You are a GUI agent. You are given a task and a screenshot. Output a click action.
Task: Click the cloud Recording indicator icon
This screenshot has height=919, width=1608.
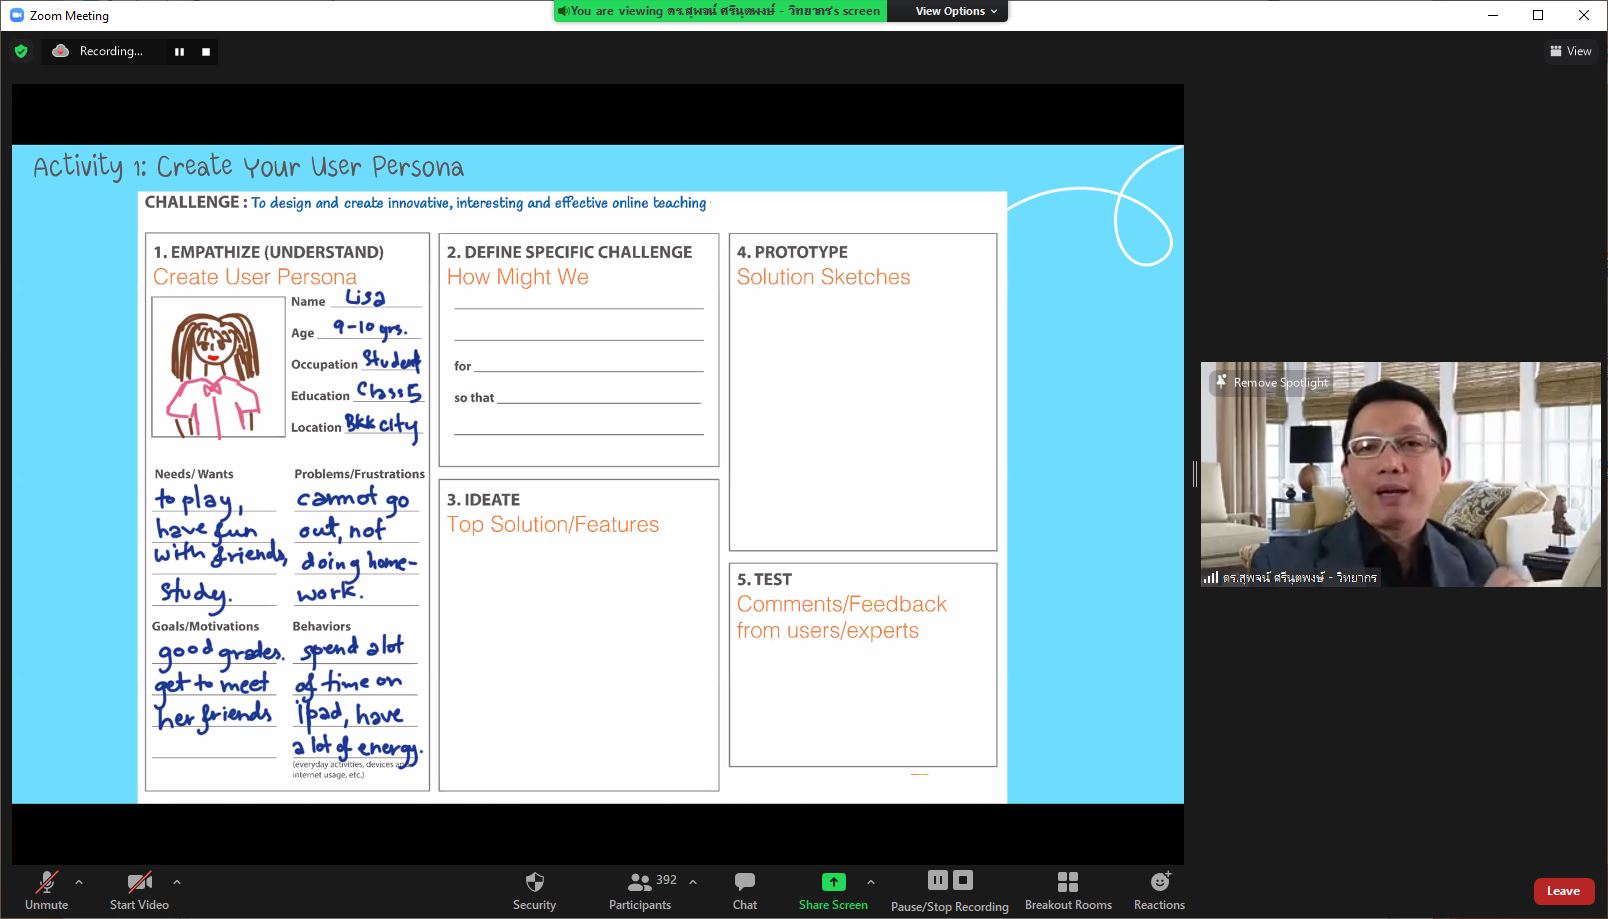61,51
